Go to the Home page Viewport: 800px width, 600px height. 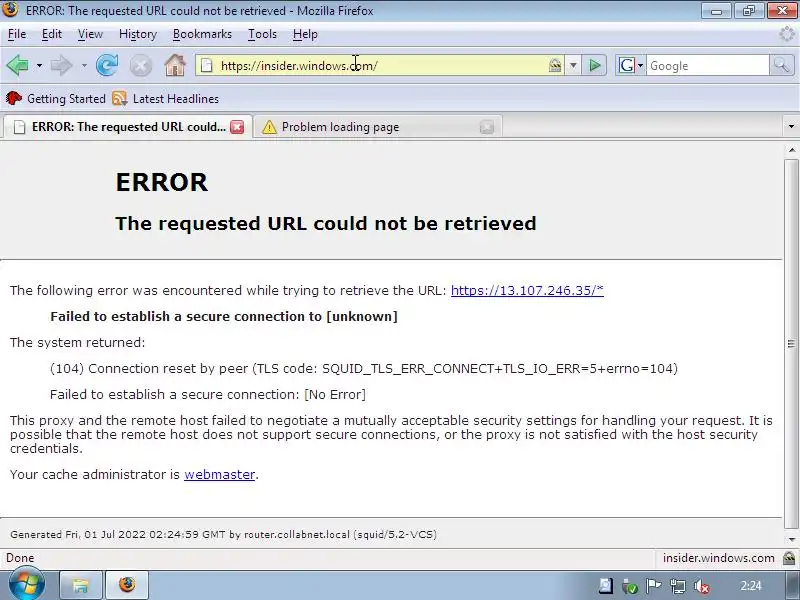pyautogui.click(x=175, y=65)
